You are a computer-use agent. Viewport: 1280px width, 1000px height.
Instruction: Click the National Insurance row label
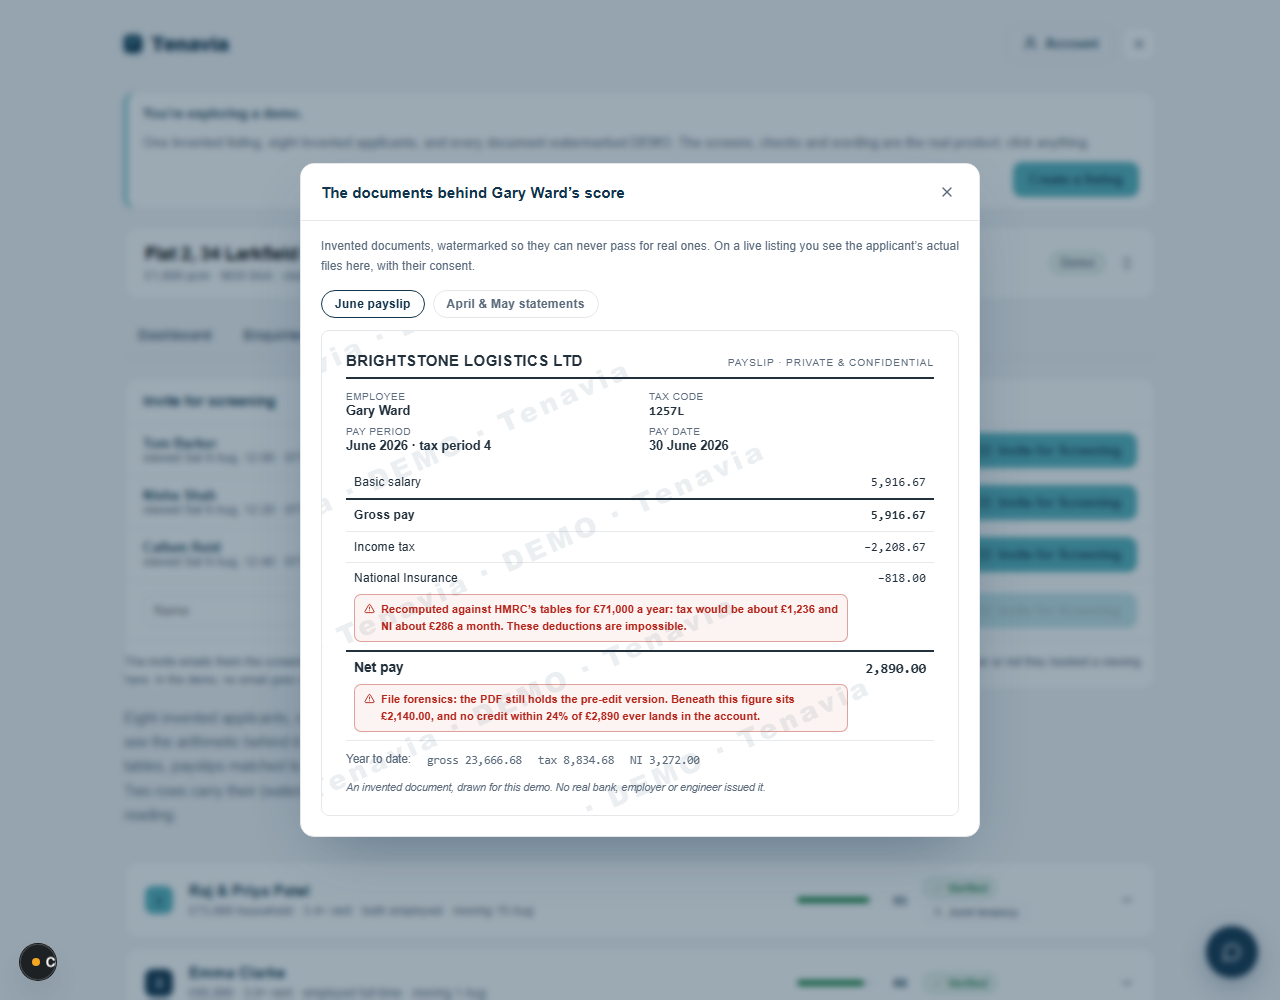pyautogui.click(x=406, y=578)
